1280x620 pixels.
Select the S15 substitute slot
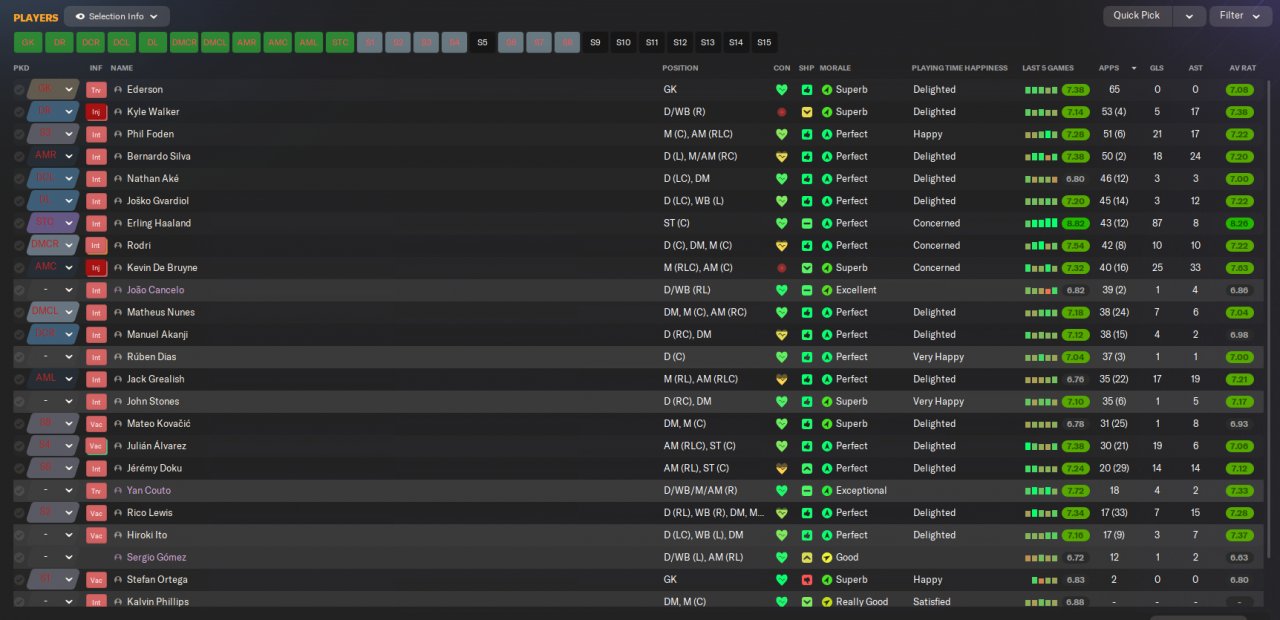tap(764, 43)
